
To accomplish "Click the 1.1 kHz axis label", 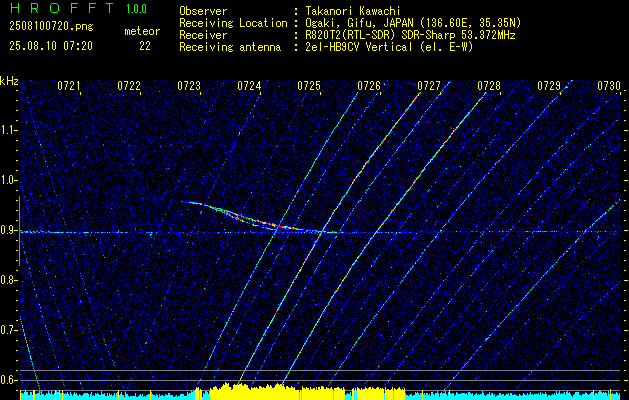I will [8, 130].
